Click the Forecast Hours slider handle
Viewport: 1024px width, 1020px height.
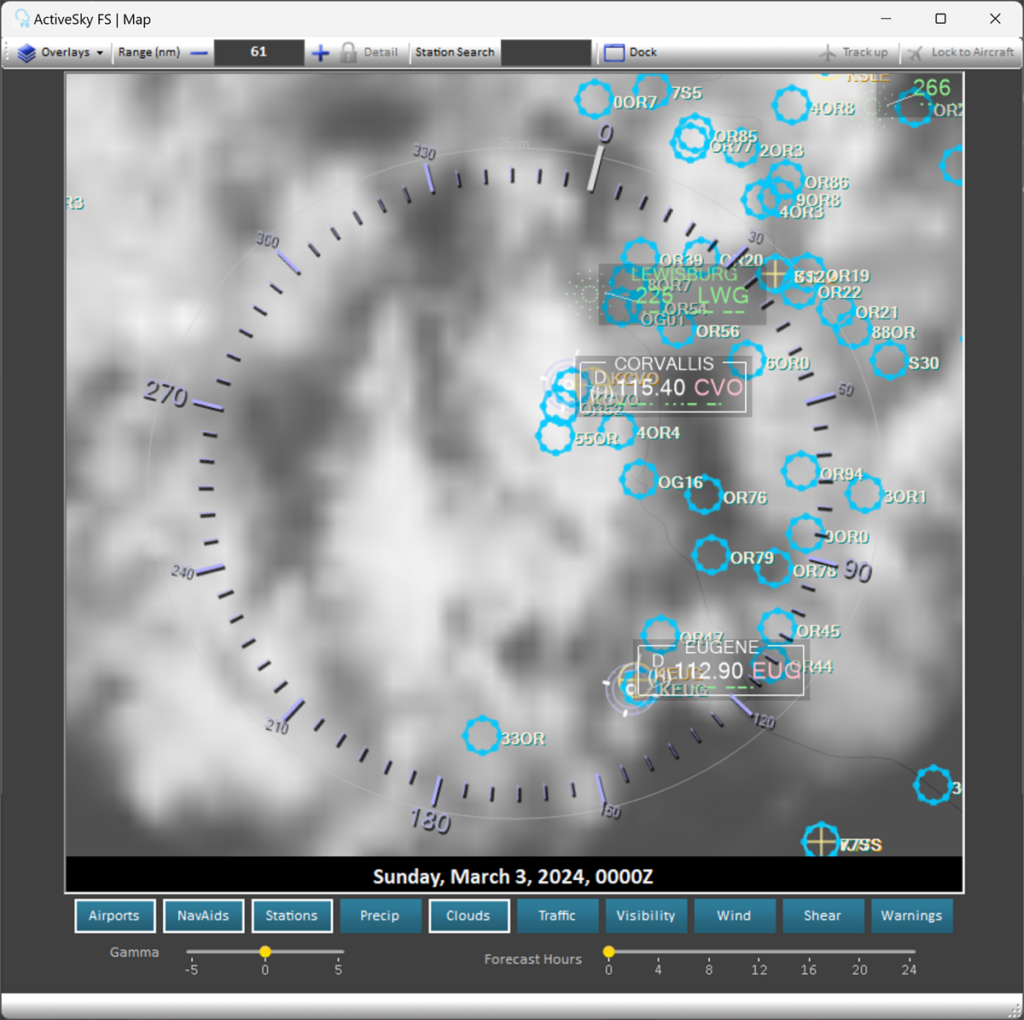(609, 952)
